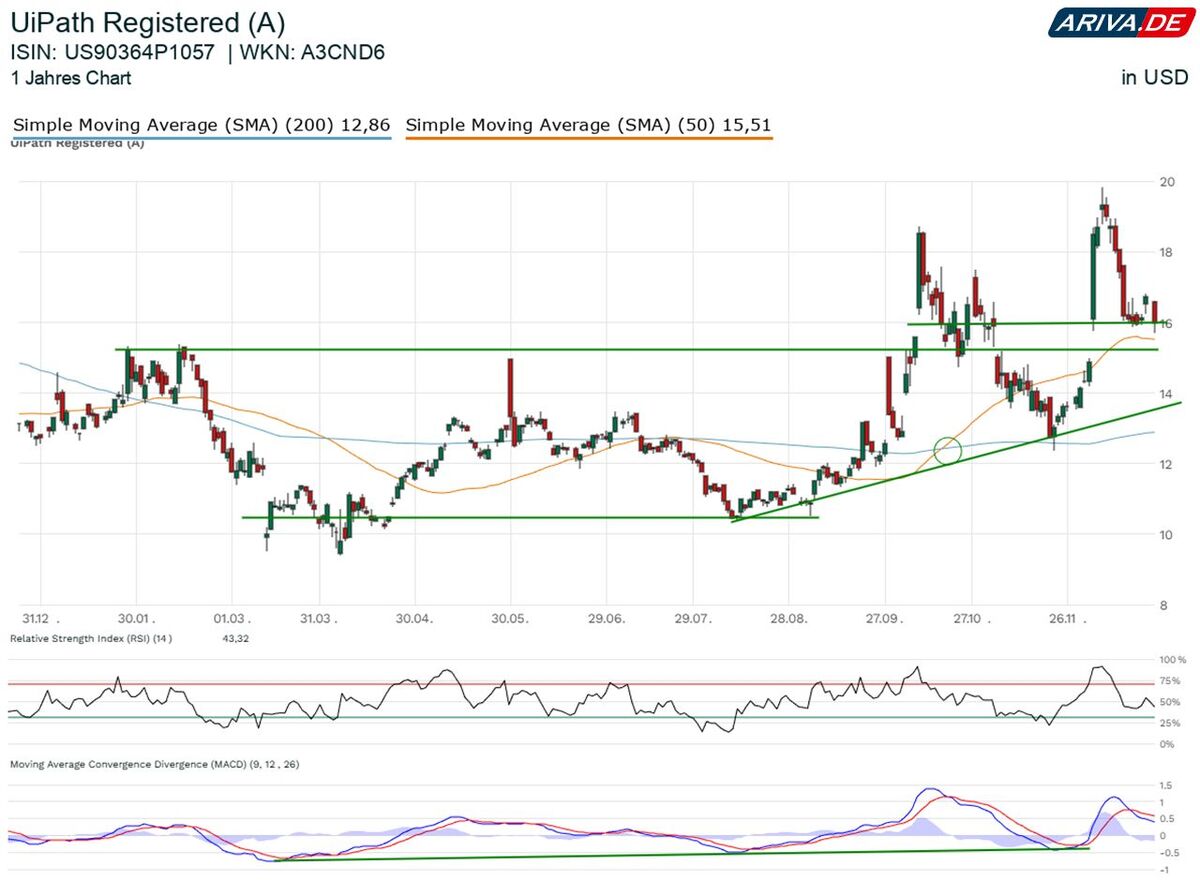The width and height of the screenshot is (1200, 881).
Task: Click the green circle marker on trendline
Action: pyautogui.click(x=948, y=450)
